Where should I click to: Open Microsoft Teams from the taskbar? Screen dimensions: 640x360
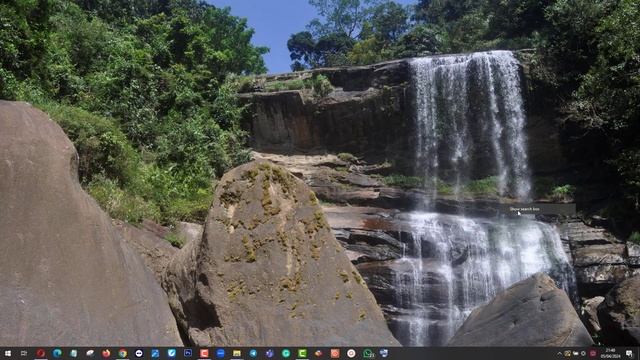pyautogui.click(x=269, y=353)
